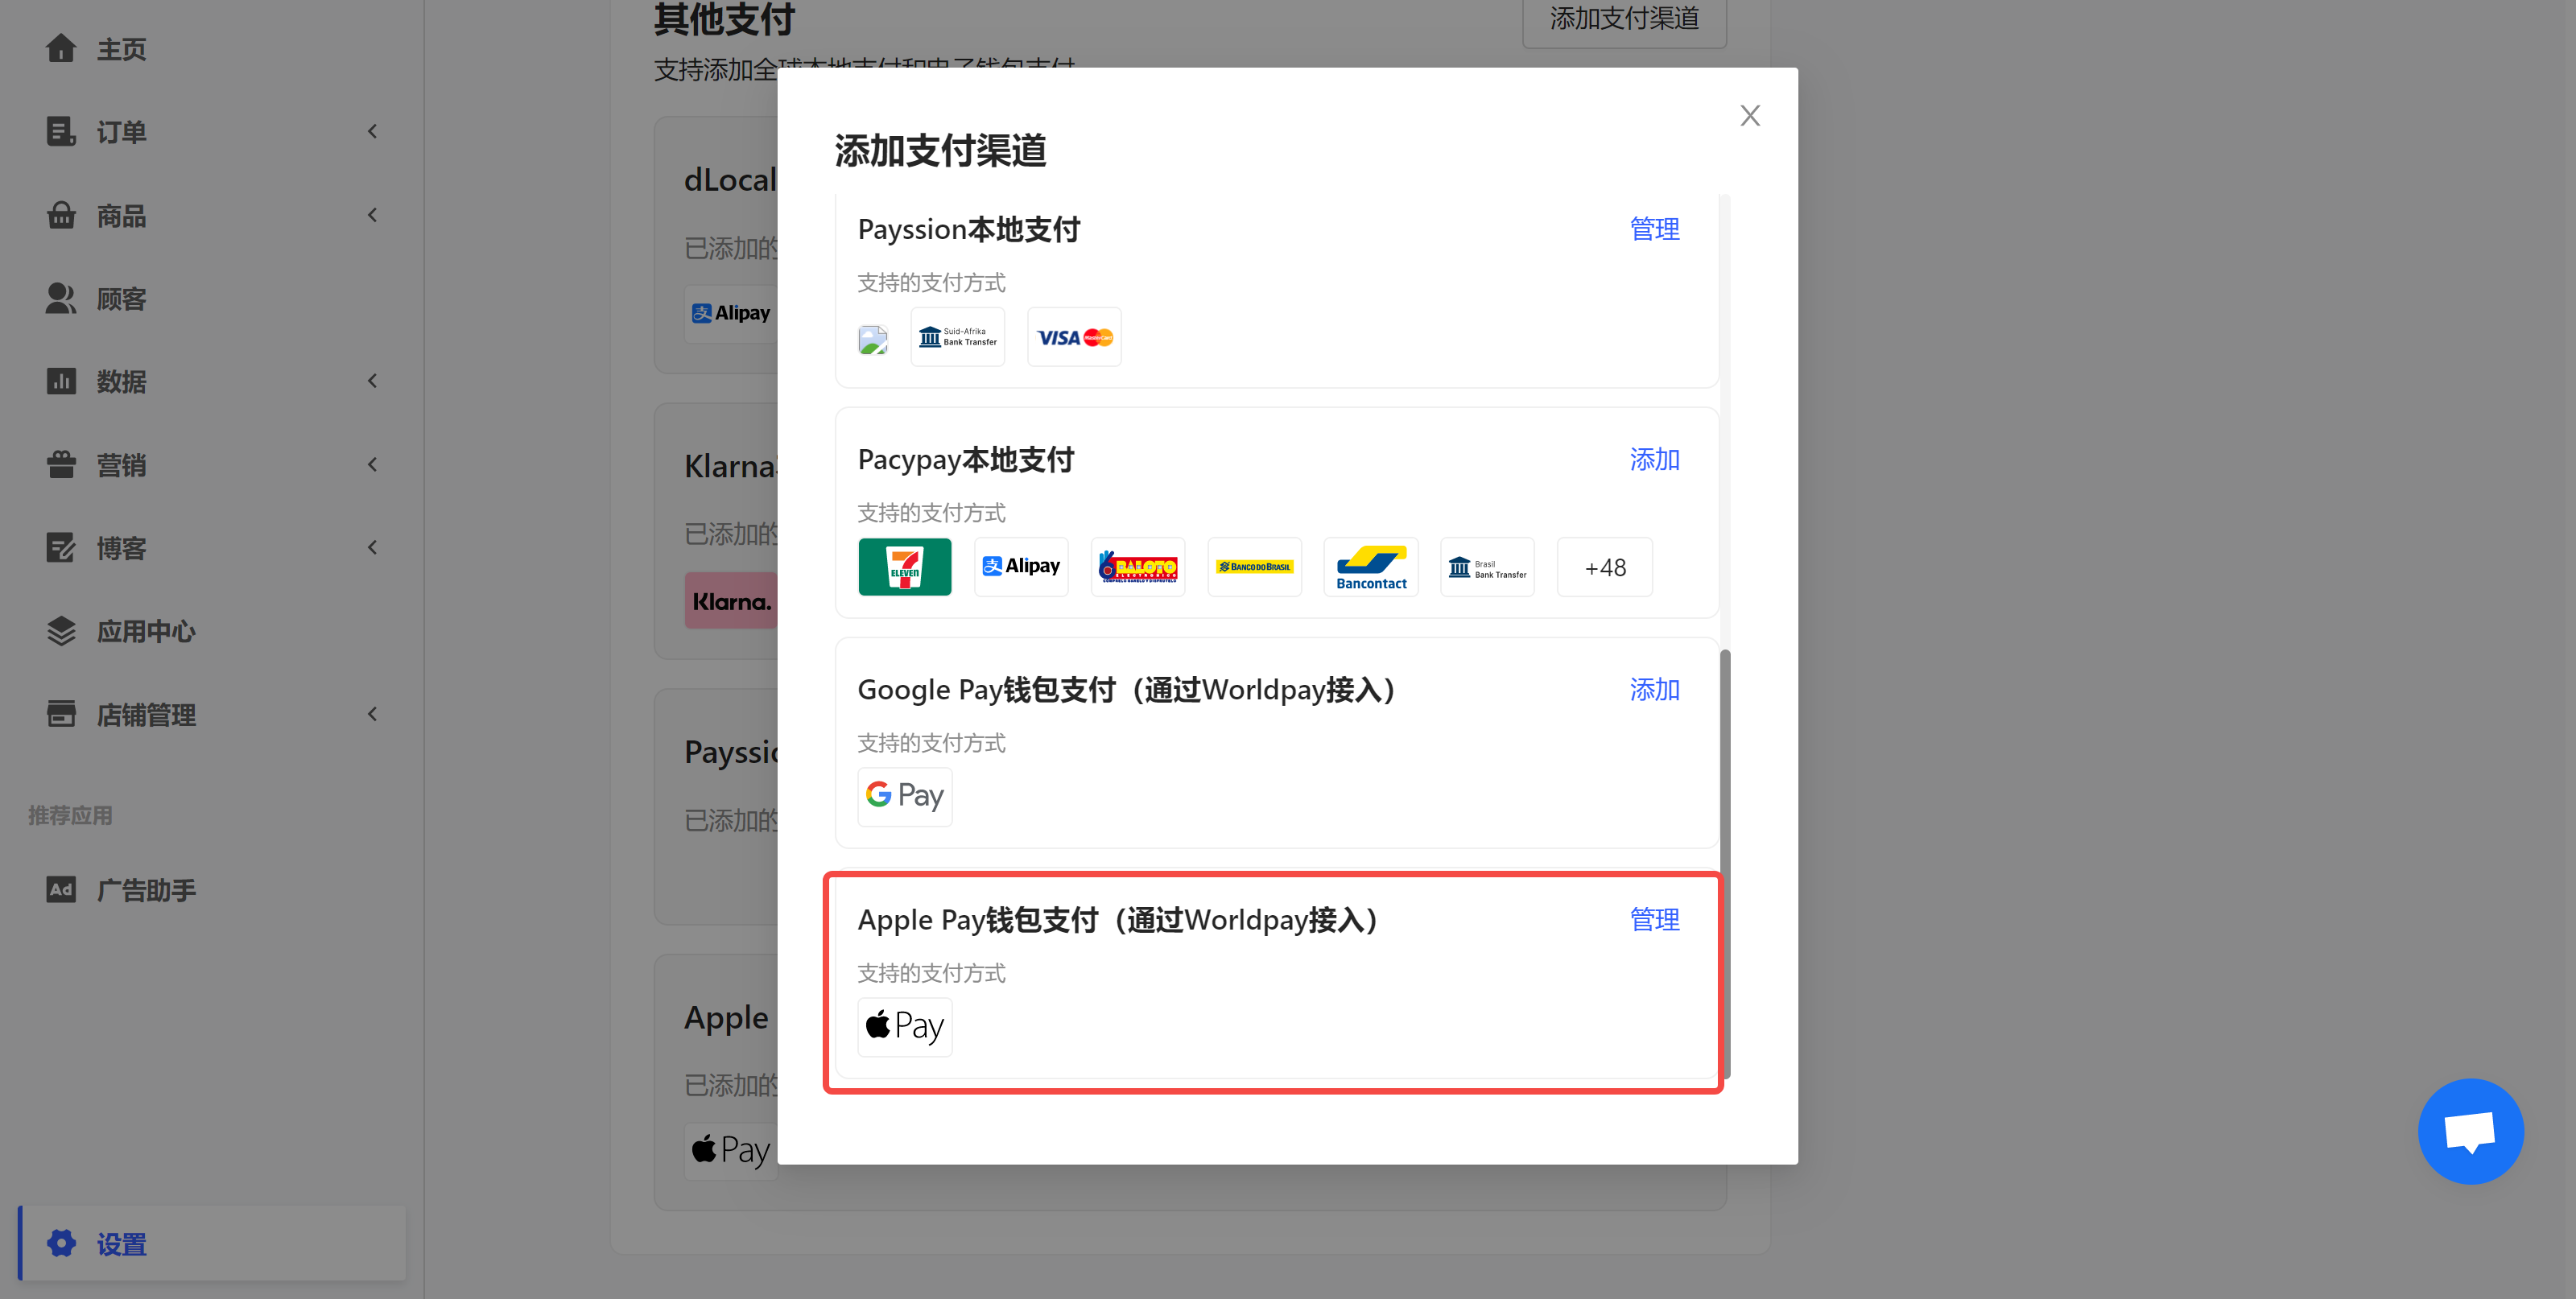
Task: Click the 添加支付渠道 button behind dialog
Action: (x=1624, y=20)
